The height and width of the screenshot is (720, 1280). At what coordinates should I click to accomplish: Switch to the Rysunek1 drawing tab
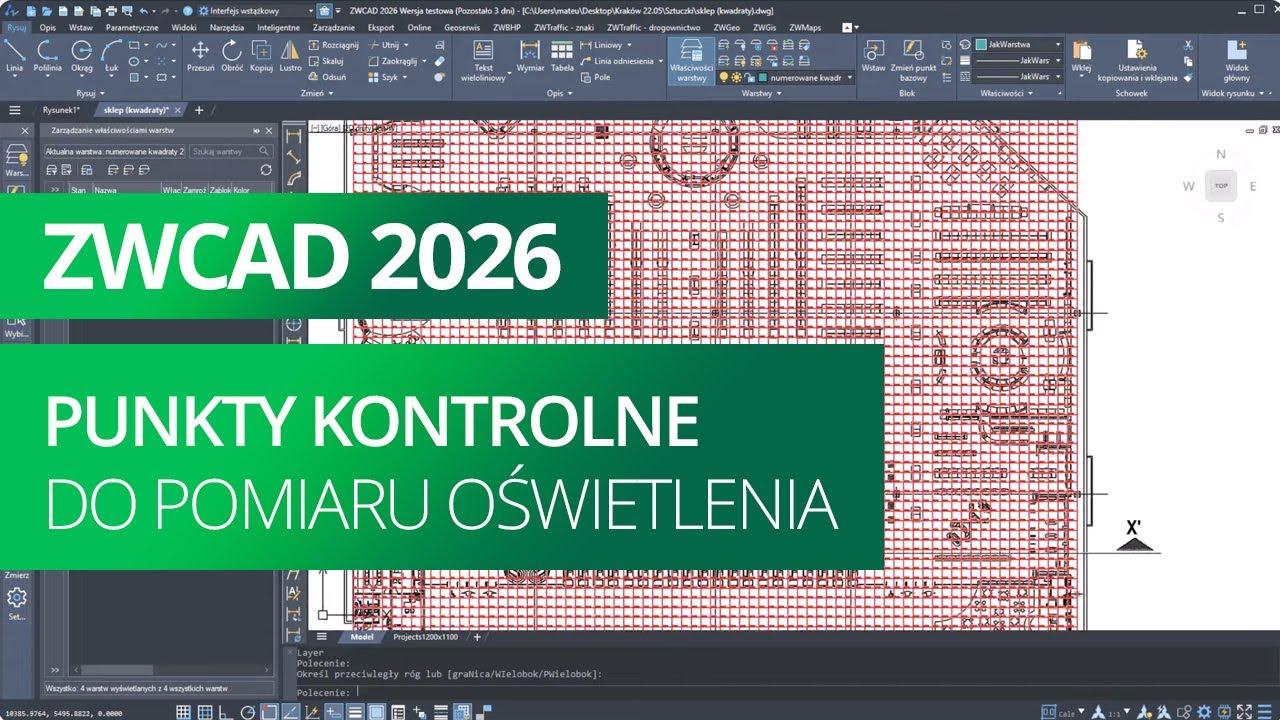point(61,110)
